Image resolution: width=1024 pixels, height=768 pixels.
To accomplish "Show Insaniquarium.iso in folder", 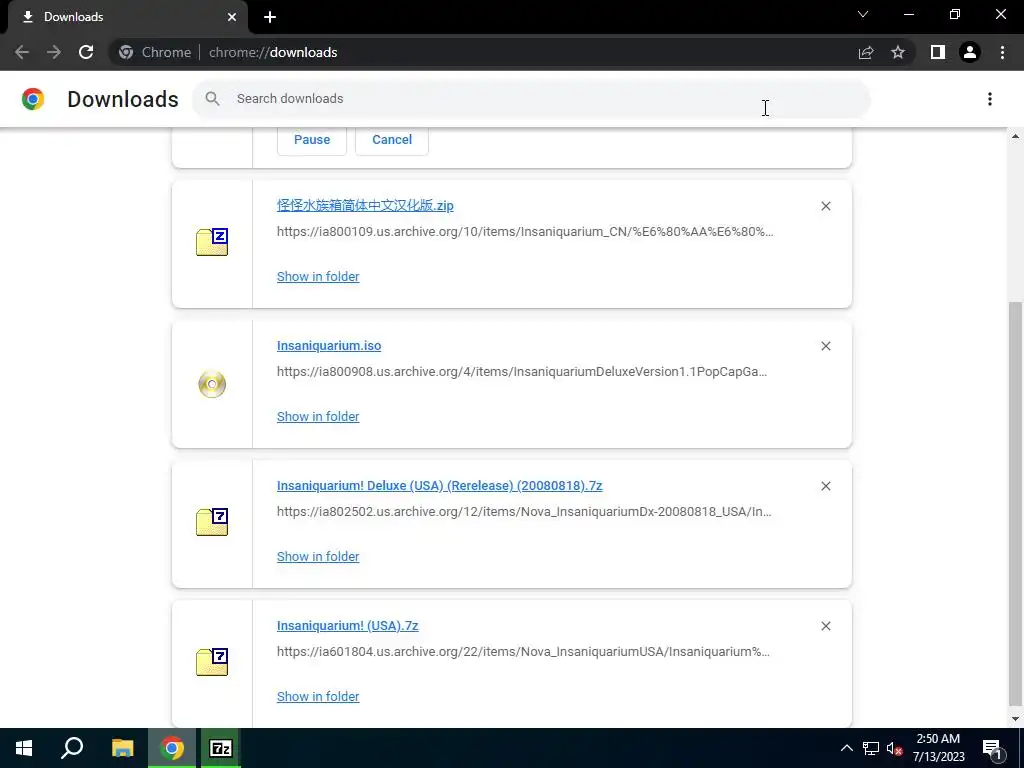I will coord(318,416).
